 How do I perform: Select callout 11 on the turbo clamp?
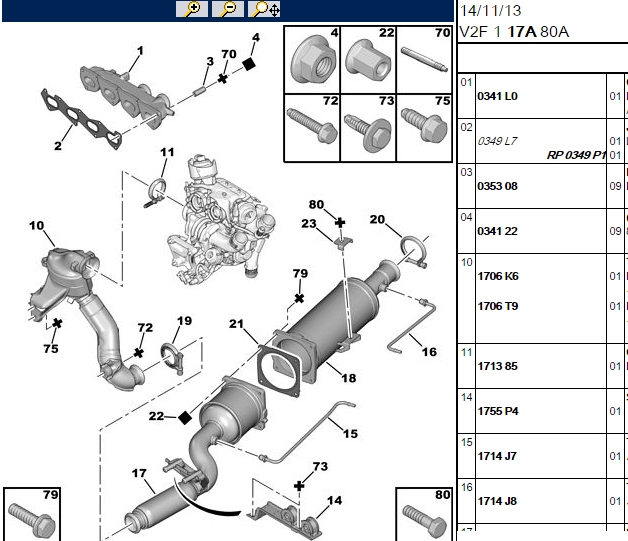point(167,152)
